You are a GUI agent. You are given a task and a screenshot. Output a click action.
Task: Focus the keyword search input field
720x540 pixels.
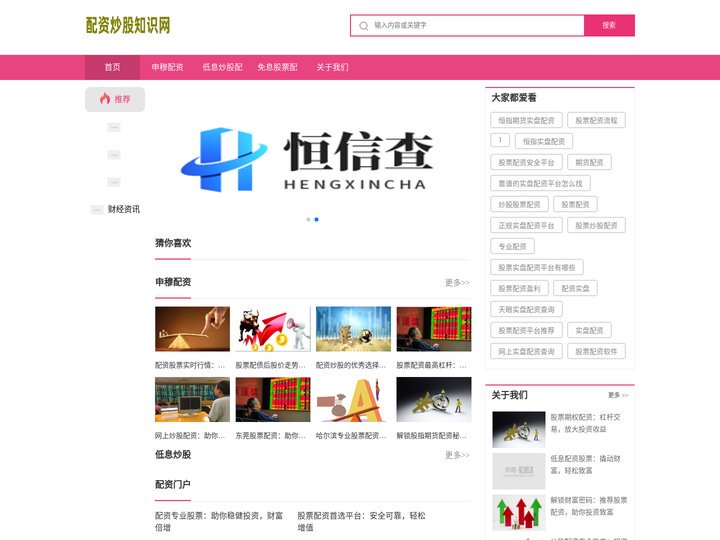point(467,25)
